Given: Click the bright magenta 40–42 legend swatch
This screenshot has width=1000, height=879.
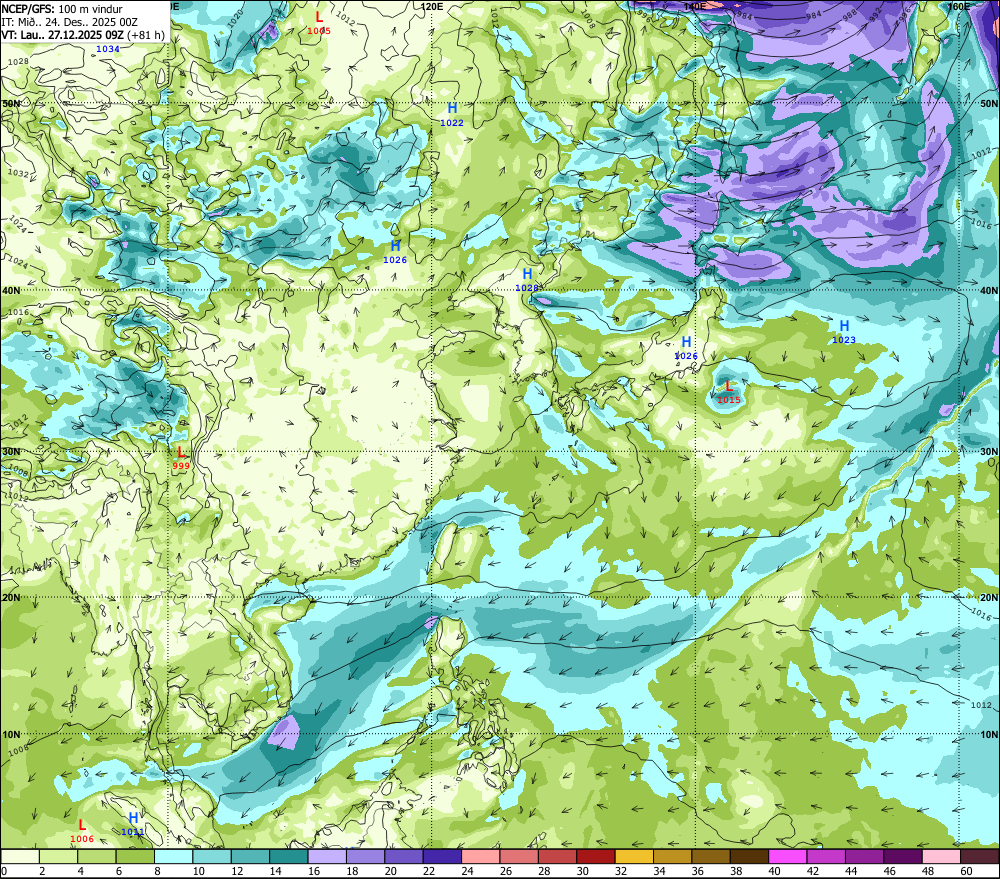Looking at the screenshot, I should click(x=788, y=856).
